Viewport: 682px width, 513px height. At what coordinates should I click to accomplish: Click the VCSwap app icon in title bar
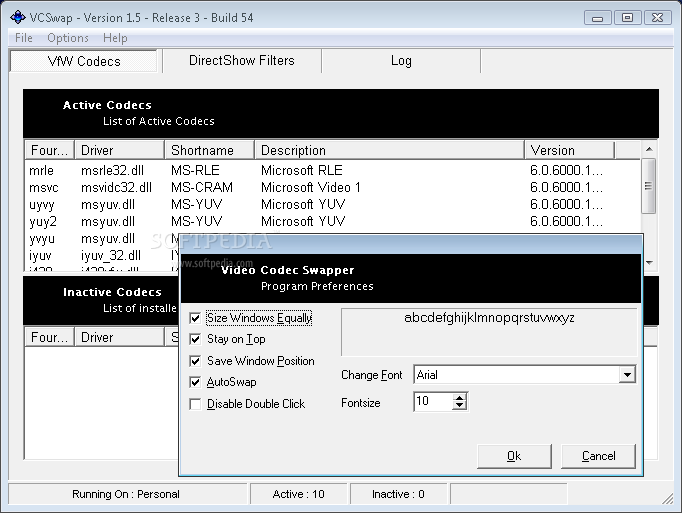[18, 17]
